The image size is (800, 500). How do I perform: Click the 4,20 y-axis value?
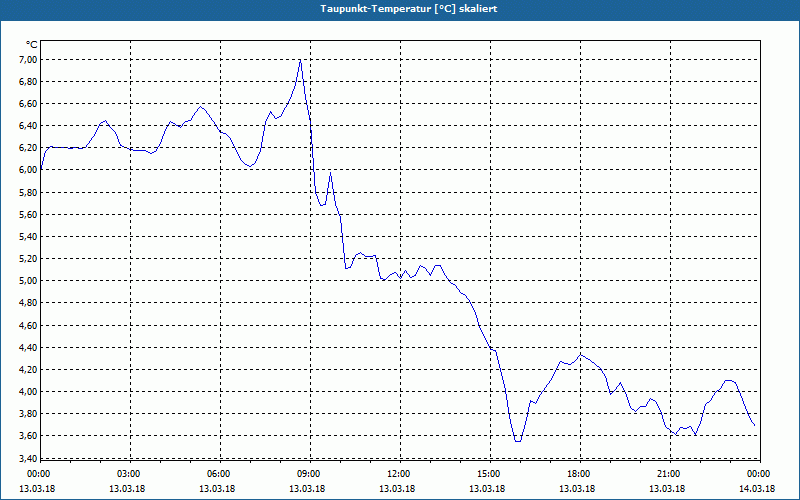click(x=29, y=369)
